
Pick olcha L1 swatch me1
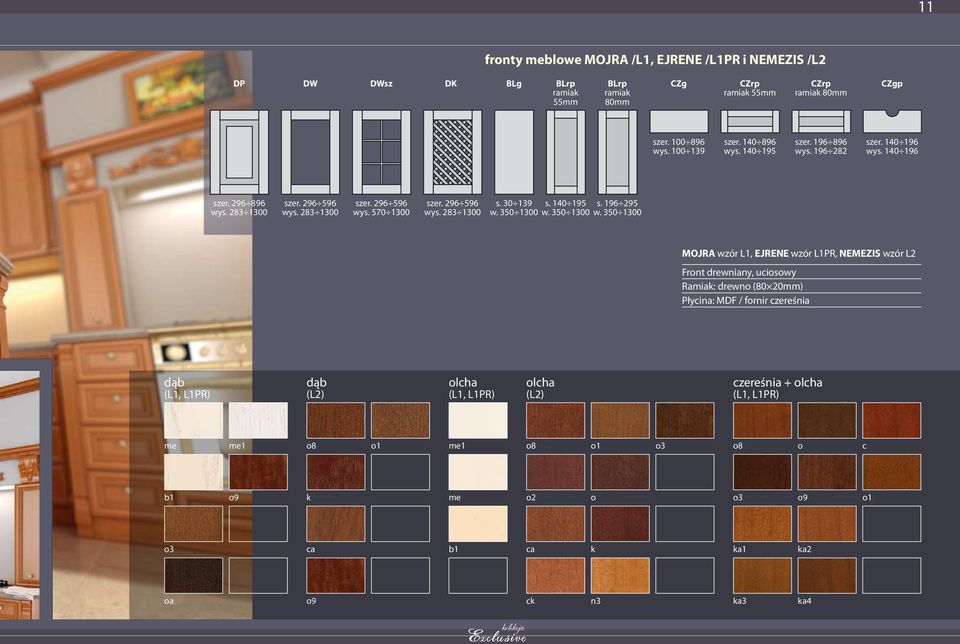(478, 421)
